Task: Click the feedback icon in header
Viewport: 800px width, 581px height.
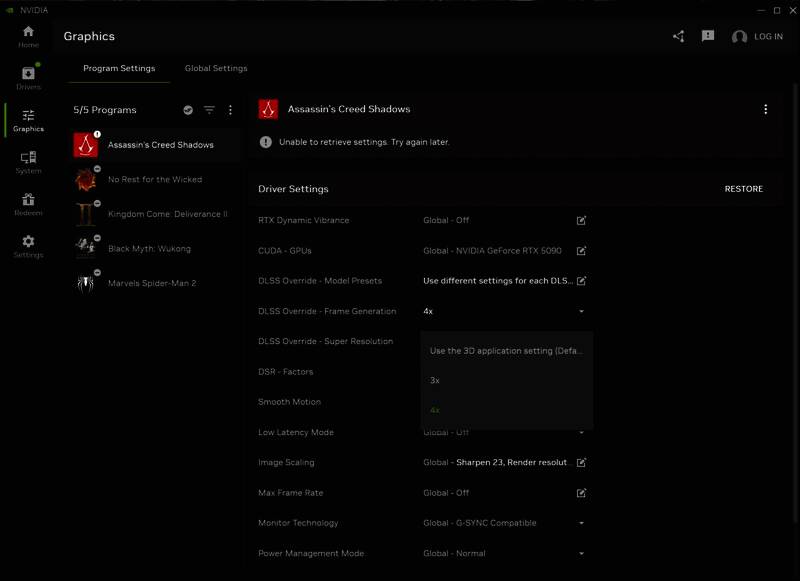Action: coord(708,36)
